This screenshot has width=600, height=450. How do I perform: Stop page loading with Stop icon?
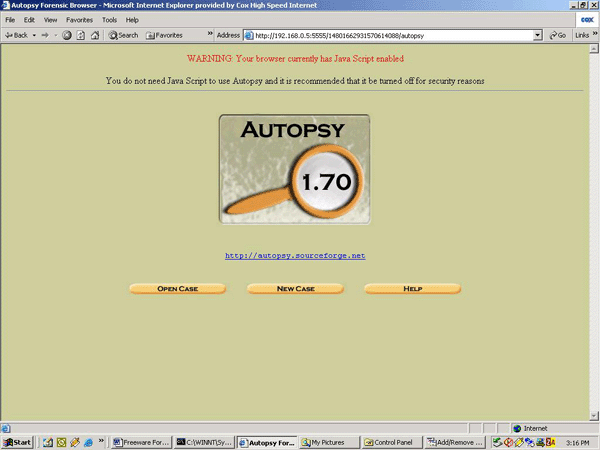pos(67,35)
